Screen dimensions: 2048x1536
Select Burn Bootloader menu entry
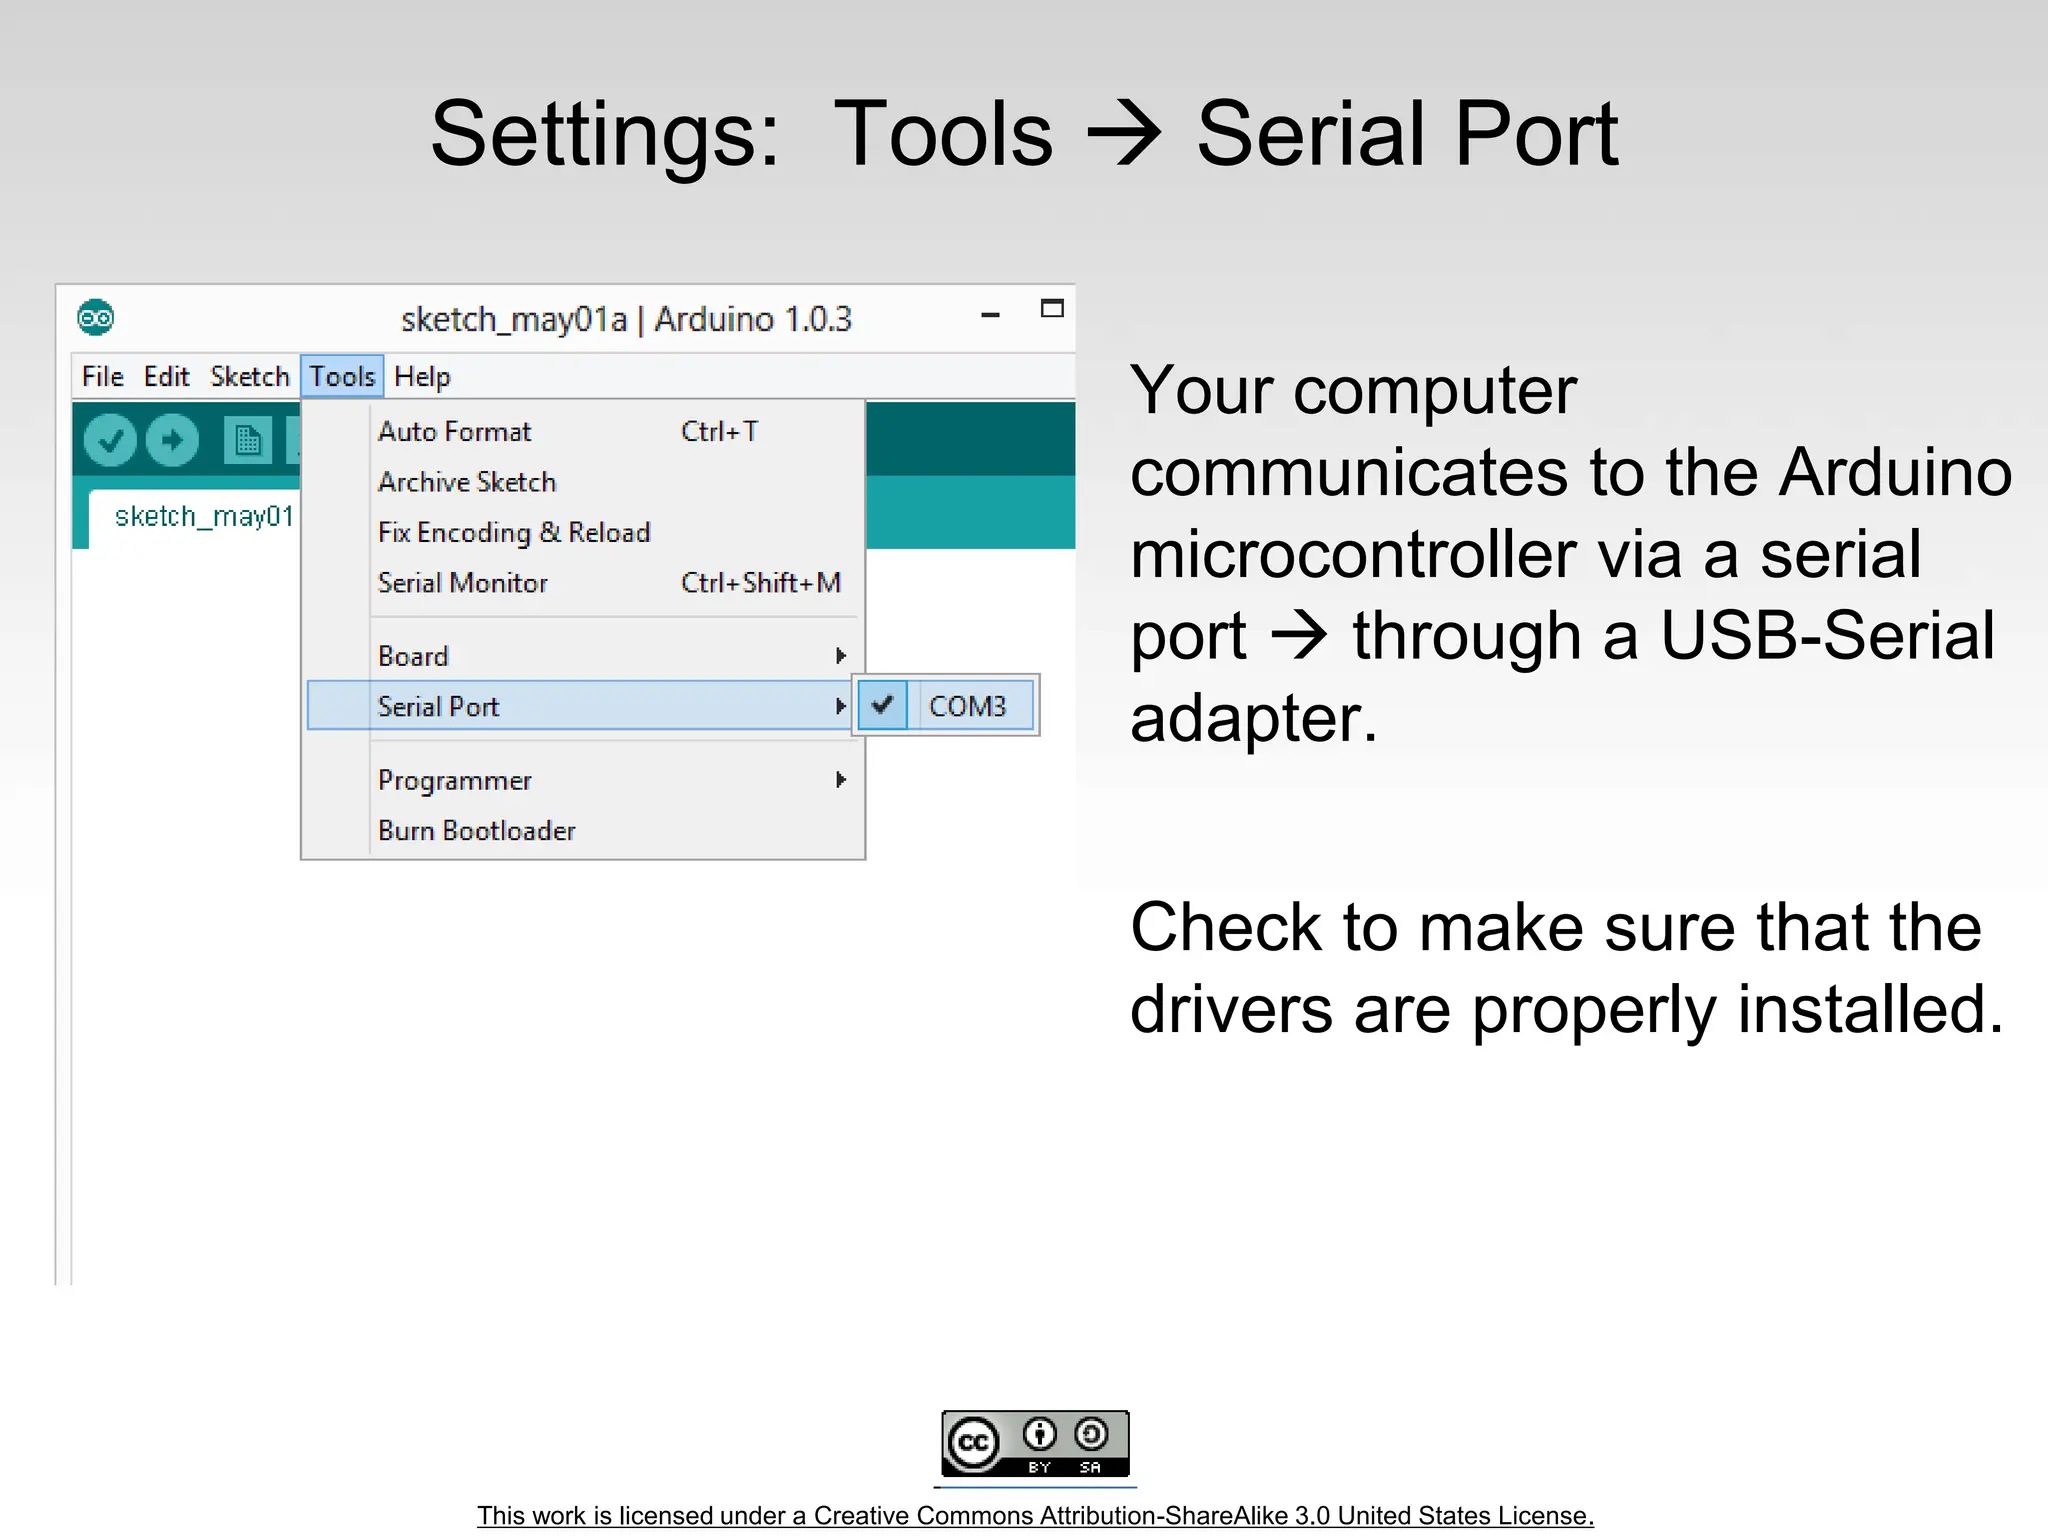[x=476, y=831]
